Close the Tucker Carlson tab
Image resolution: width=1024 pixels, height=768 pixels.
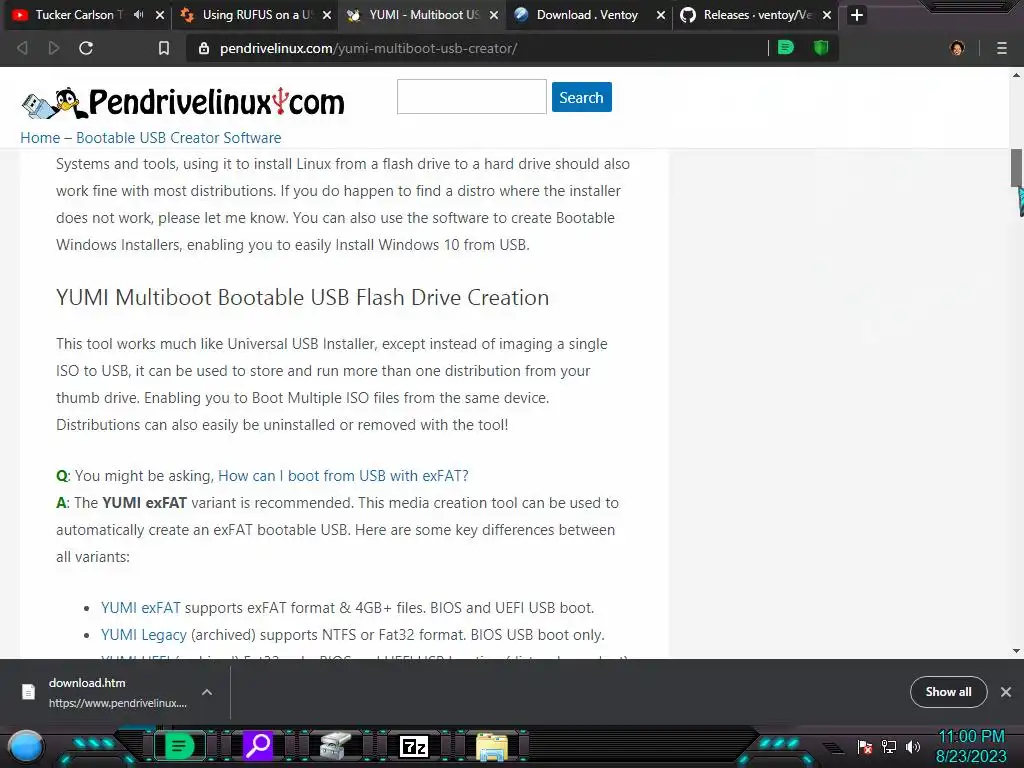[x=160, y=15]
